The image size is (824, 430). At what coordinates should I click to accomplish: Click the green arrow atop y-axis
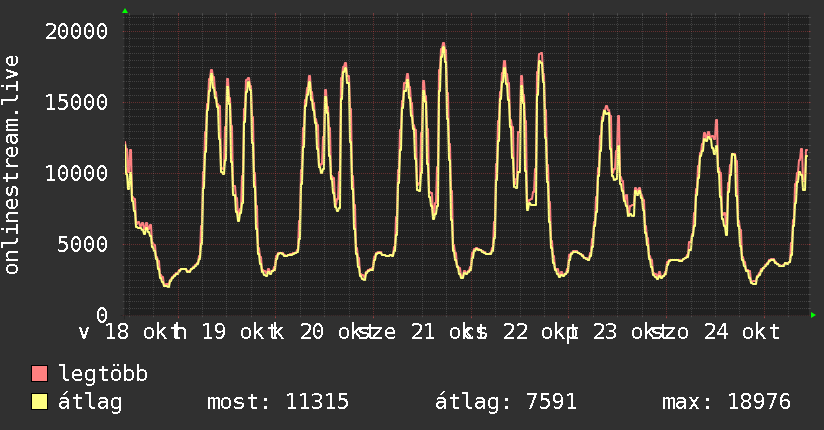point(125,11)
